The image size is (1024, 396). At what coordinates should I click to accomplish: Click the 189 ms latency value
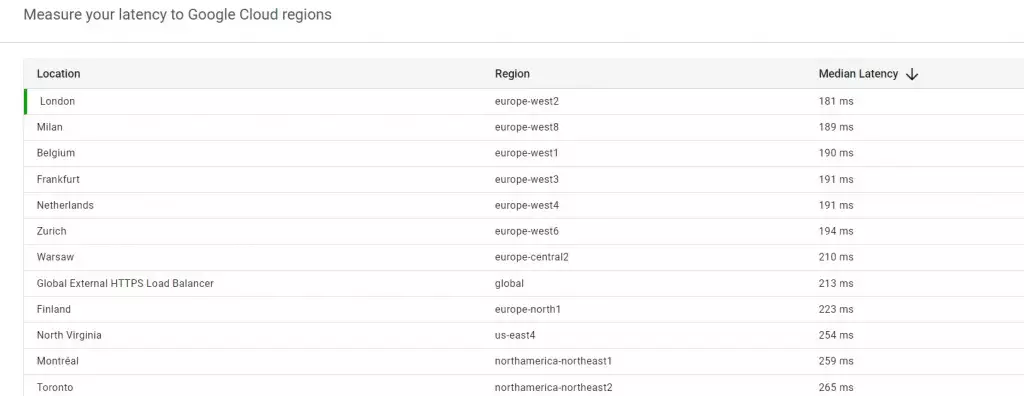click(836, 127)
